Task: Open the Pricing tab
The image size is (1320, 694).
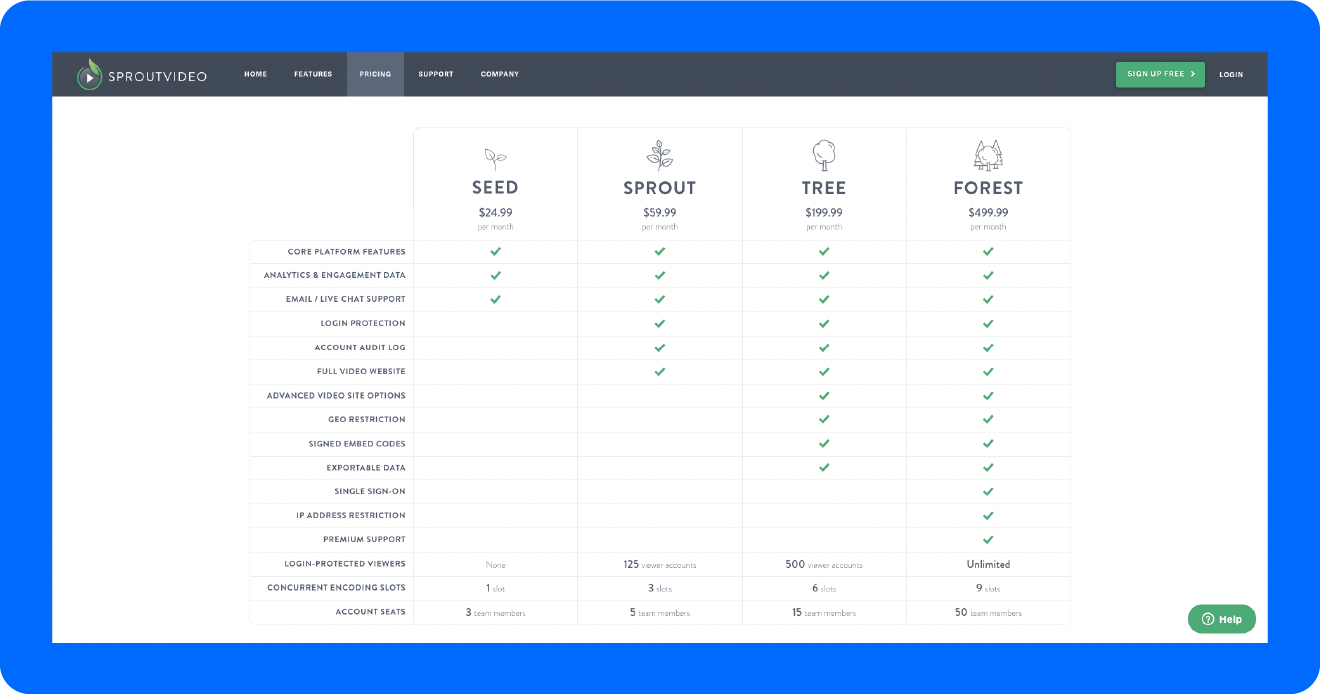Action: tap(375, 74)
